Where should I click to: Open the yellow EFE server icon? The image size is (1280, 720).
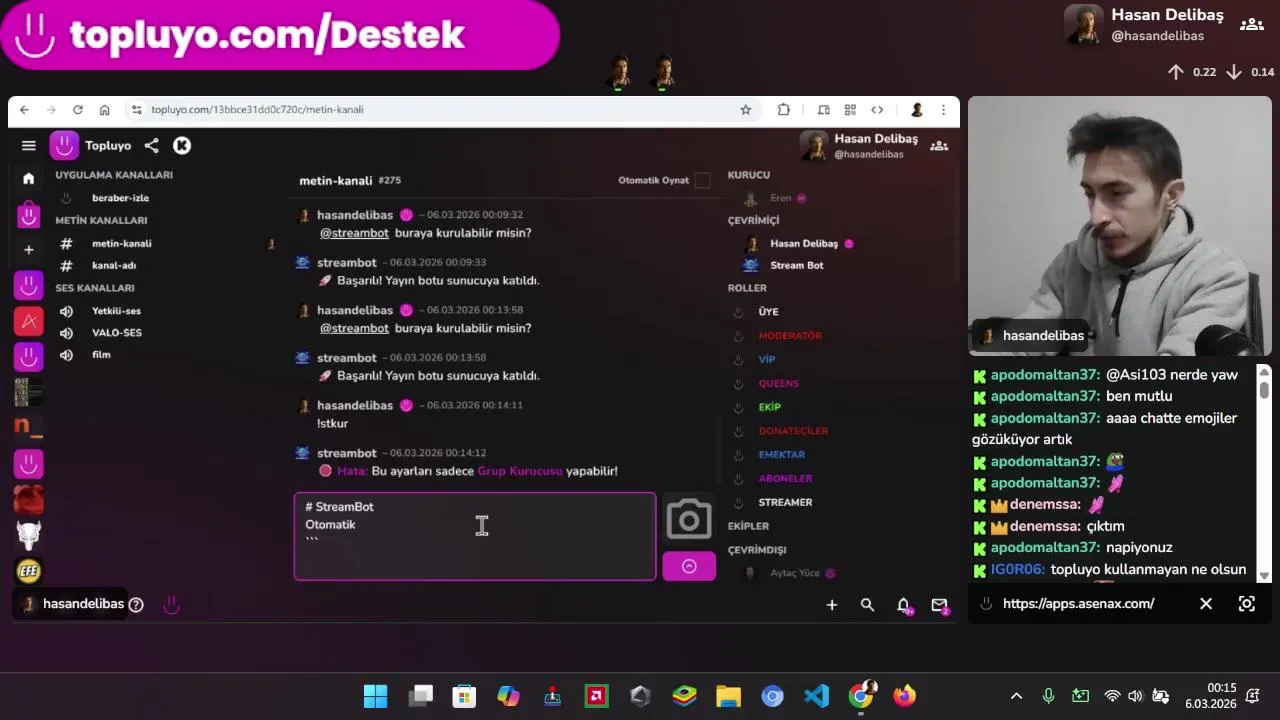pyautogui.click(x=29, y=571)
